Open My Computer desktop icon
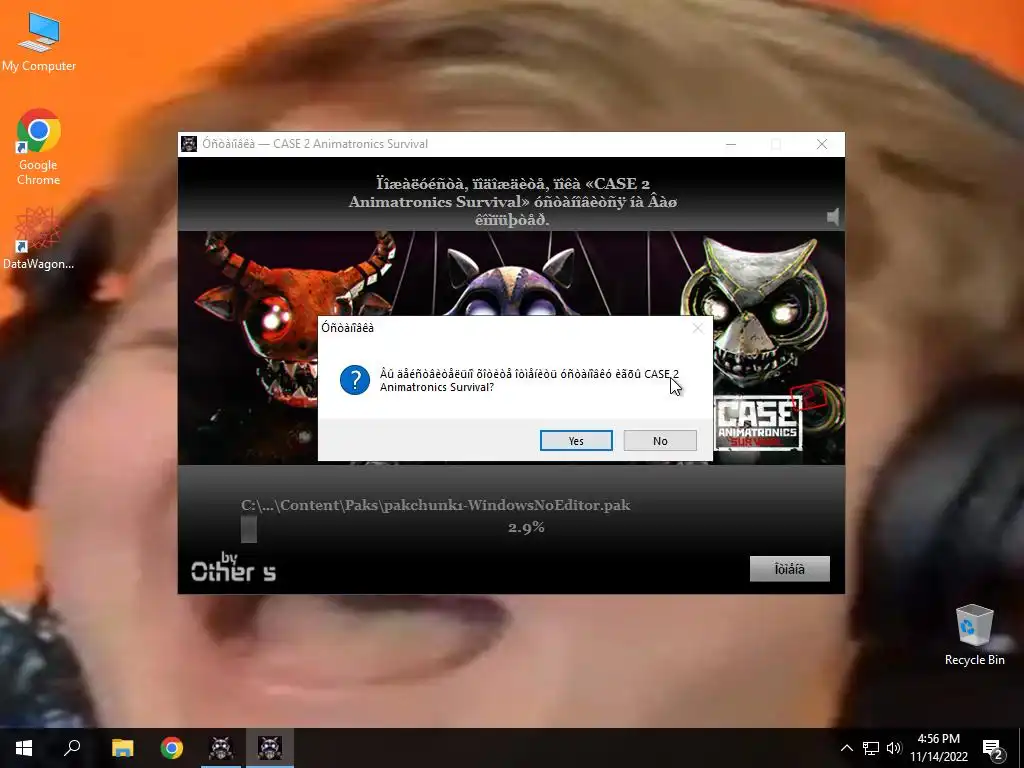Screen dimensions: 1024x768 point(39,43)
